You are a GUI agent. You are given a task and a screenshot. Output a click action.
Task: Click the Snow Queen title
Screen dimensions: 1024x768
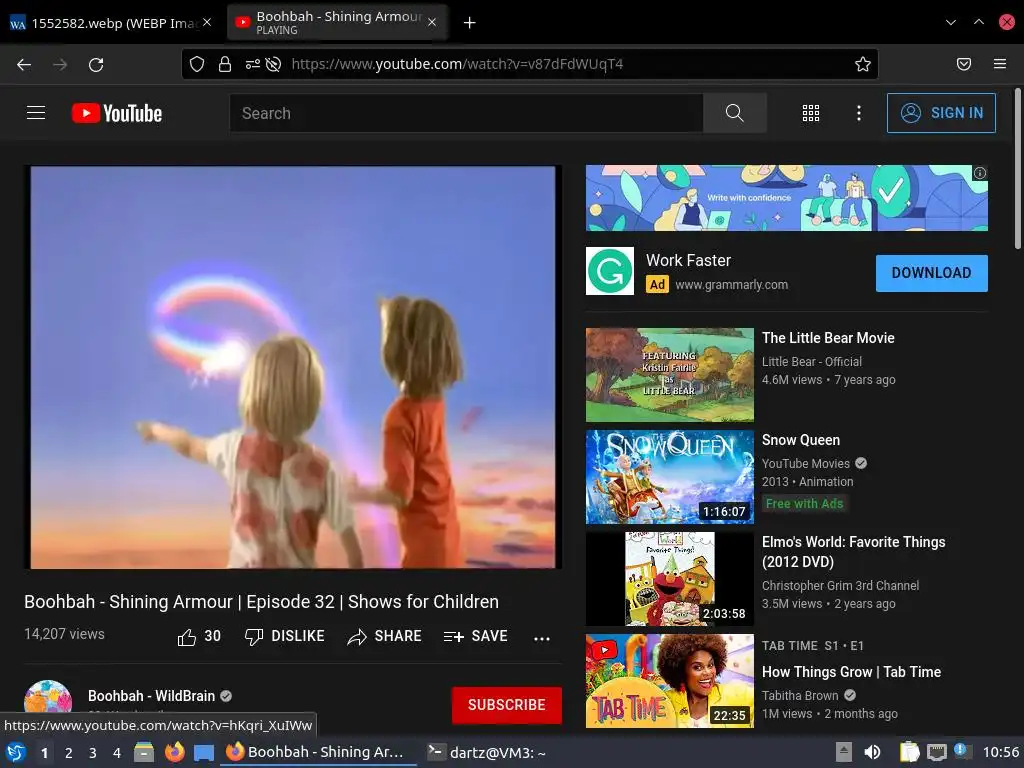(801, 440)
